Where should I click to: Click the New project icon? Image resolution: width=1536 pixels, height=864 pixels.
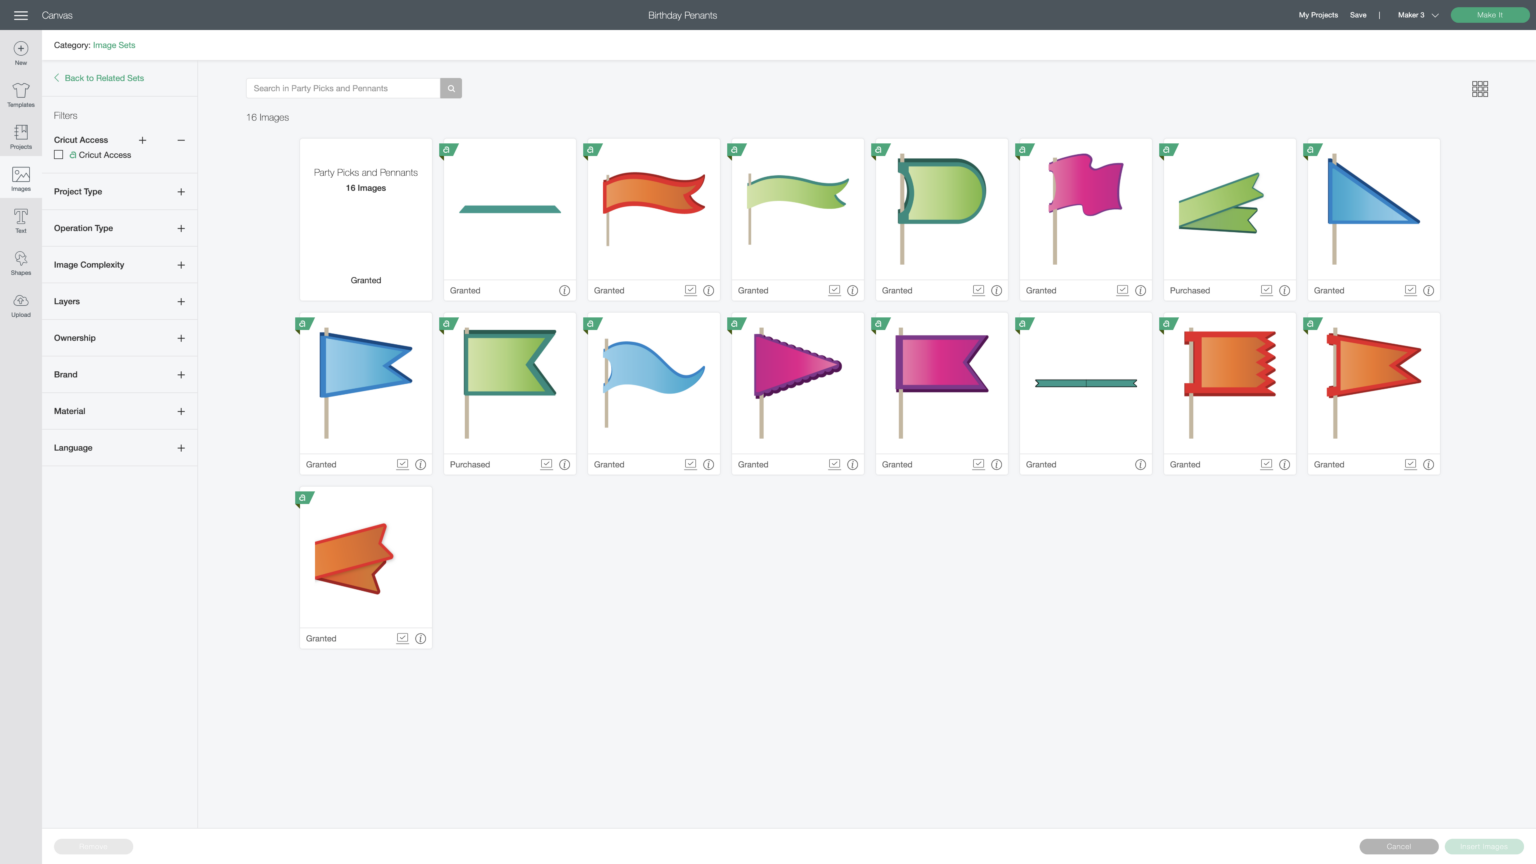21,52
